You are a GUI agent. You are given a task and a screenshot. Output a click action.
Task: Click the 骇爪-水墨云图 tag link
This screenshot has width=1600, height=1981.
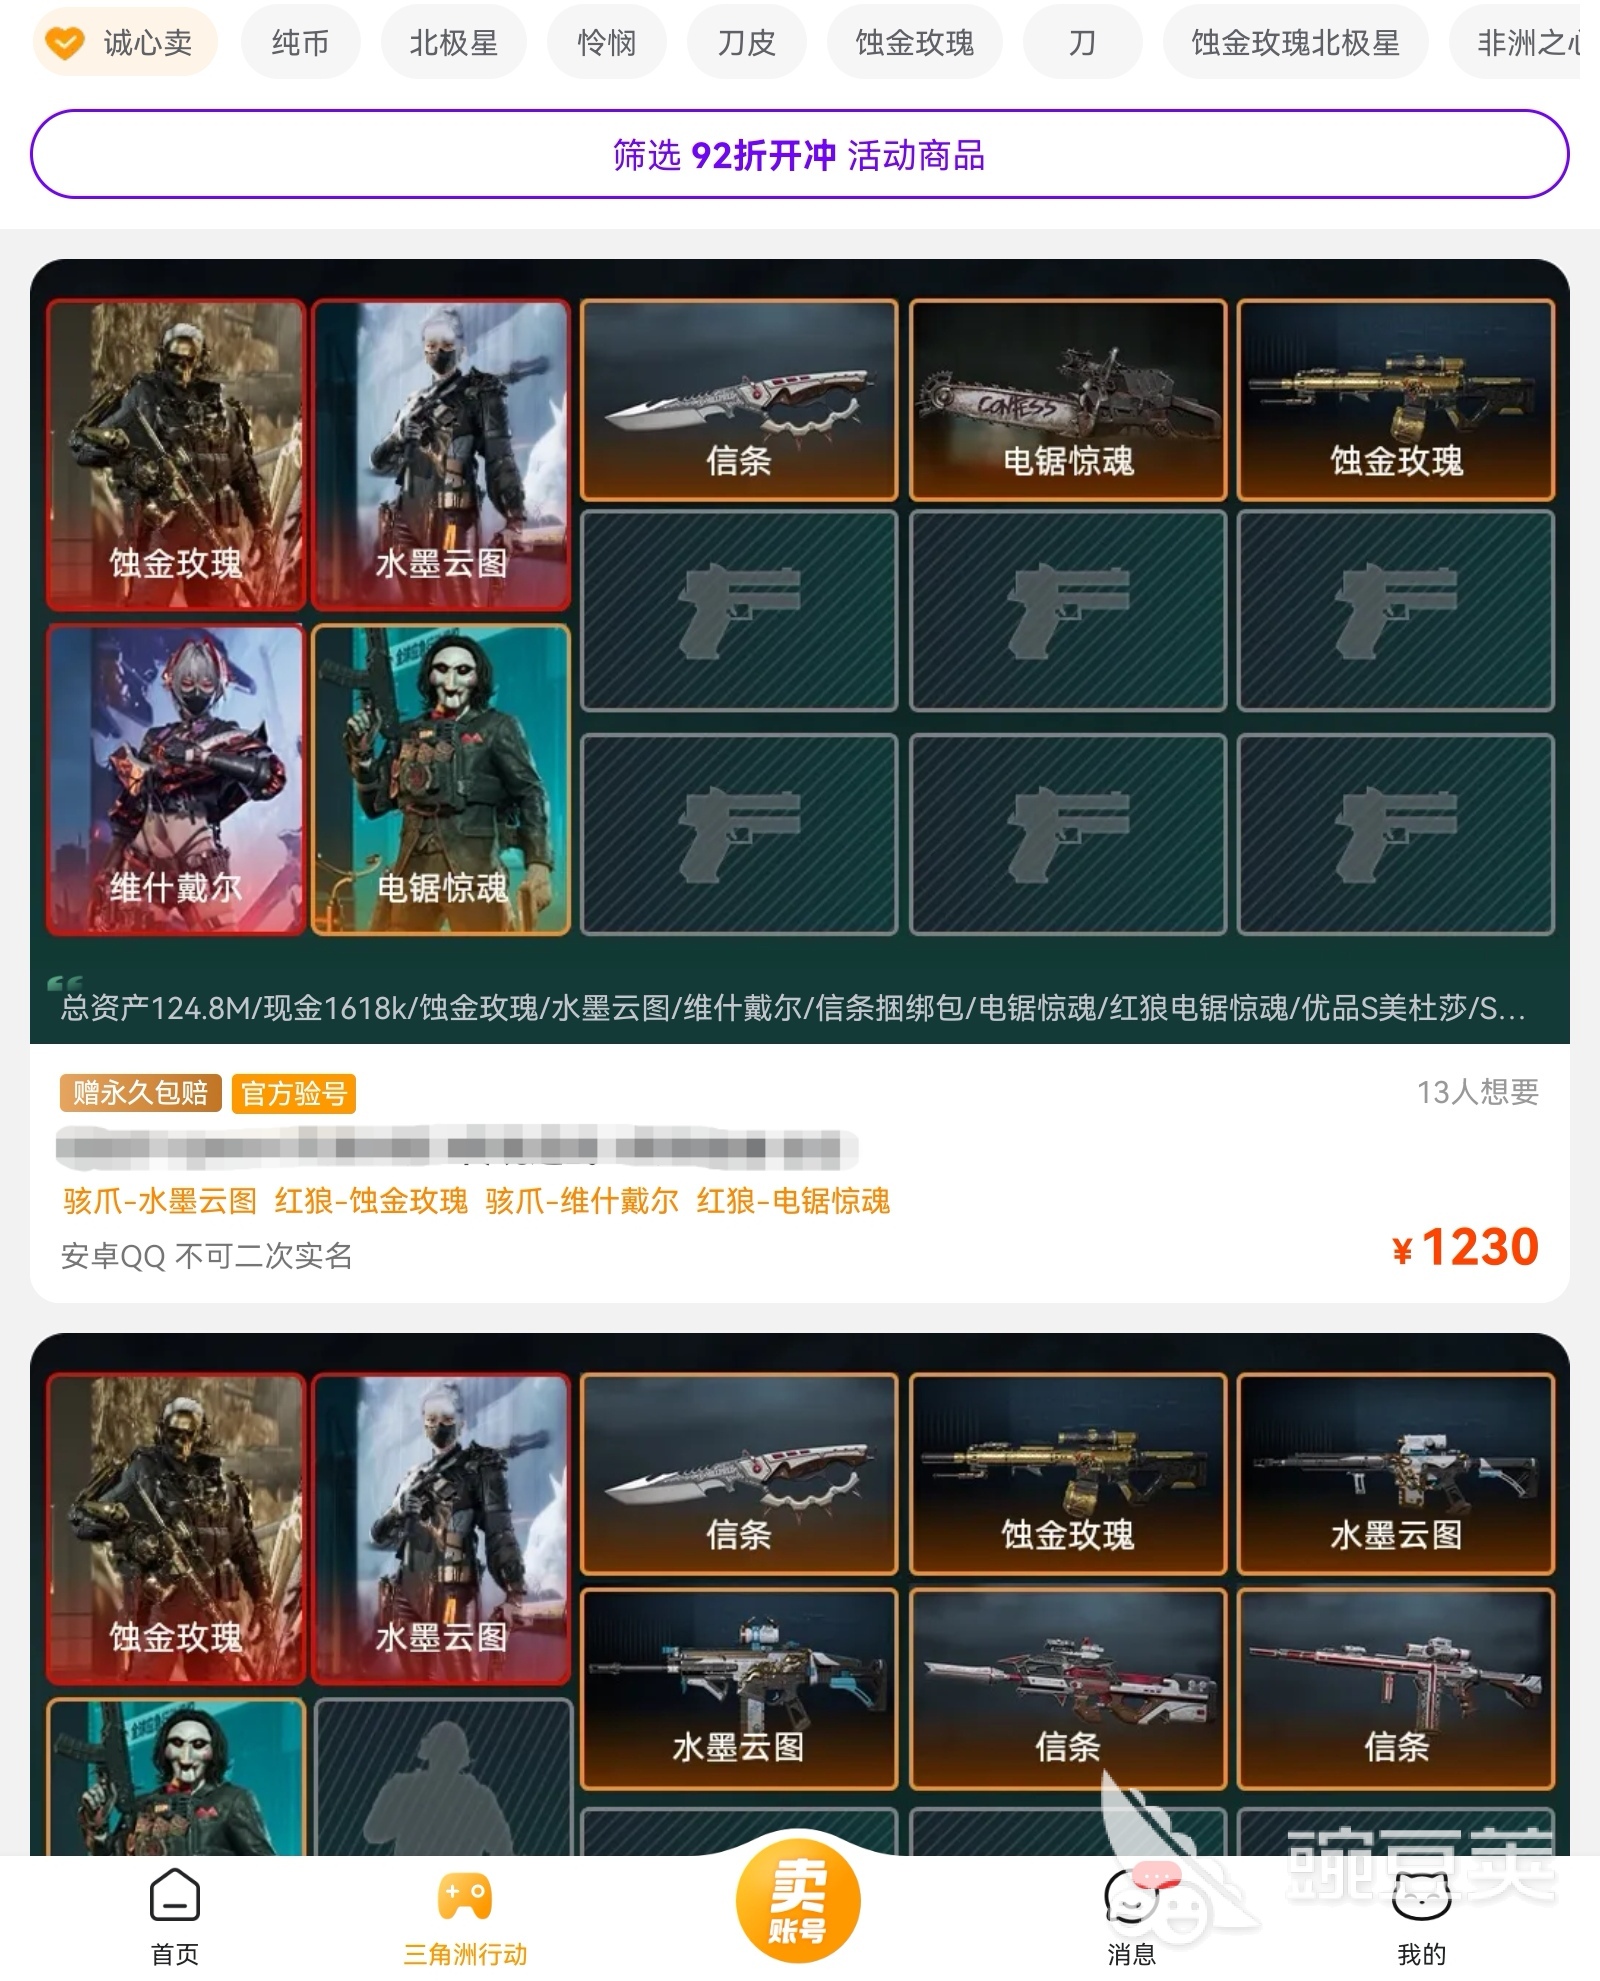tap(160, 1200)
